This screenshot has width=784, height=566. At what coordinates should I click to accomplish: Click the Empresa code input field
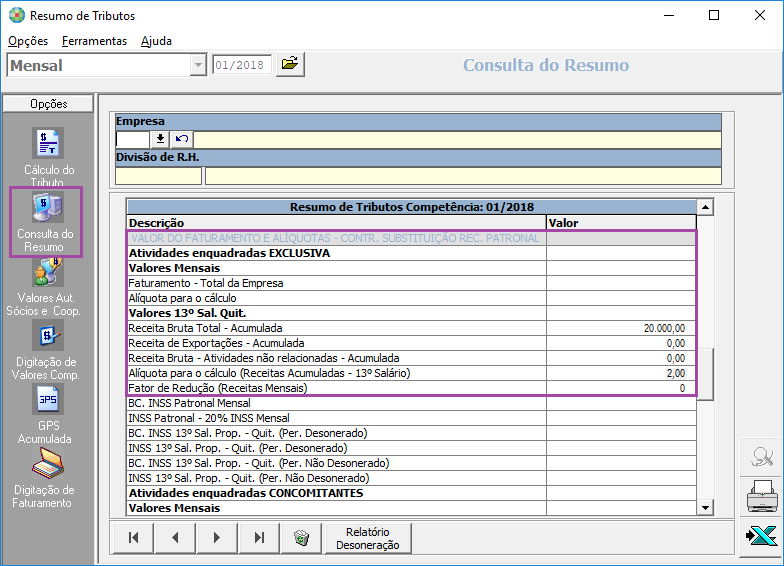132,140
